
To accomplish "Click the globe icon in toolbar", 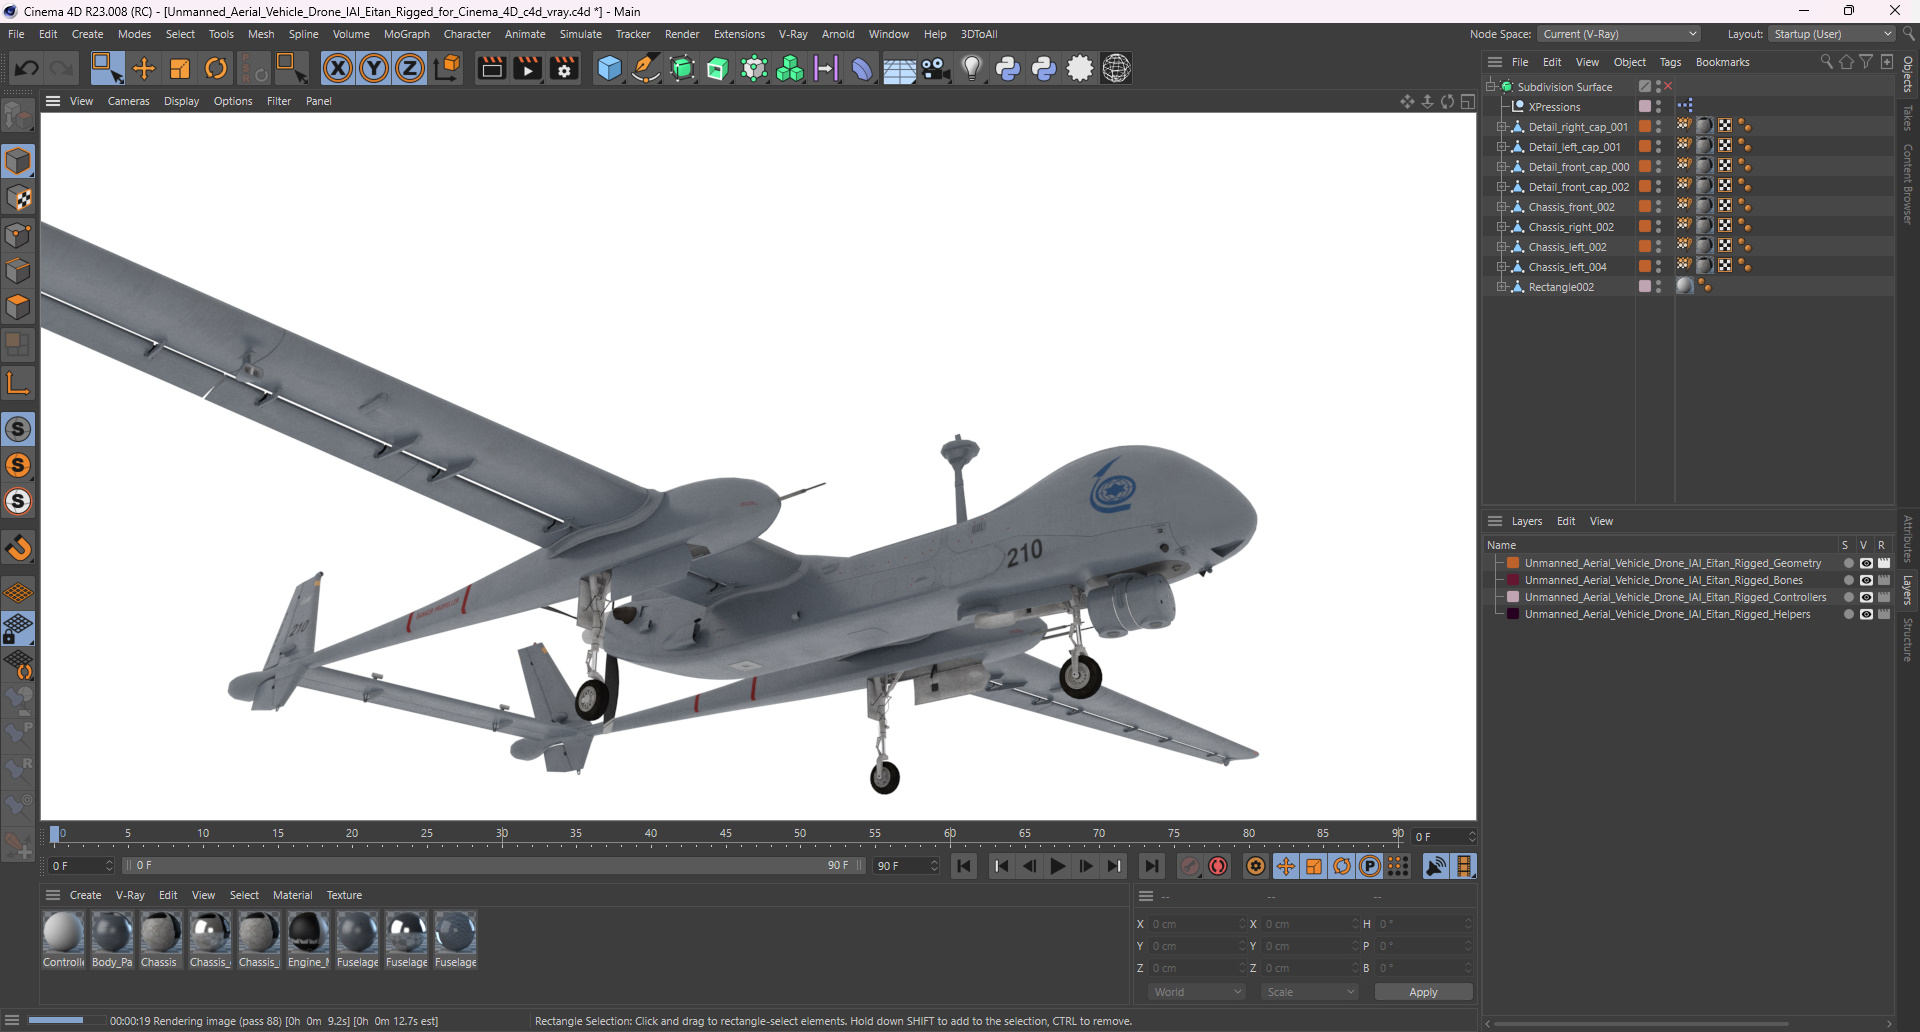I will pos(1117,68).
